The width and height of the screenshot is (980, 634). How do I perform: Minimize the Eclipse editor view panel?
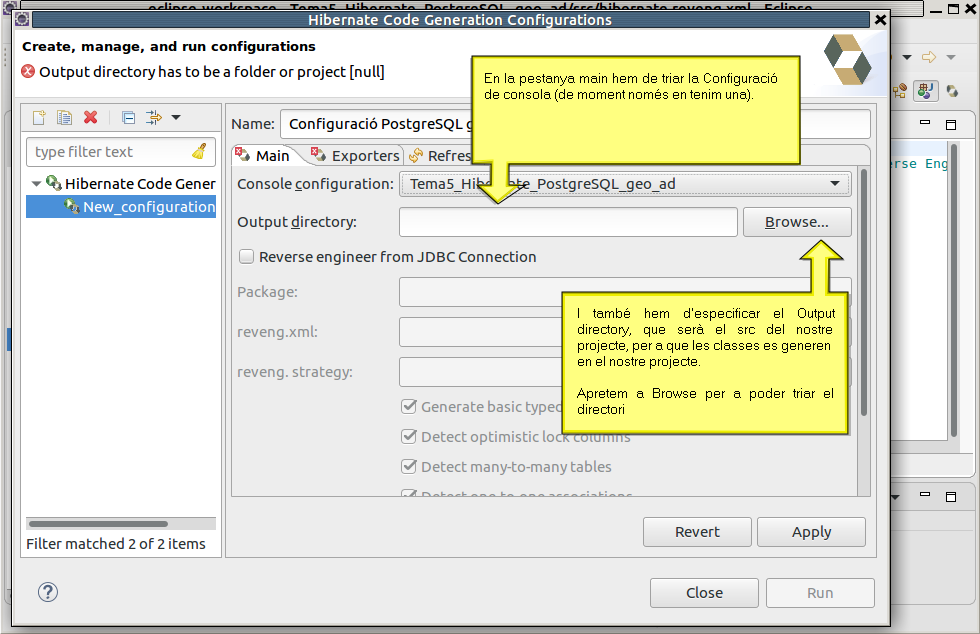(x=925, y=123)
